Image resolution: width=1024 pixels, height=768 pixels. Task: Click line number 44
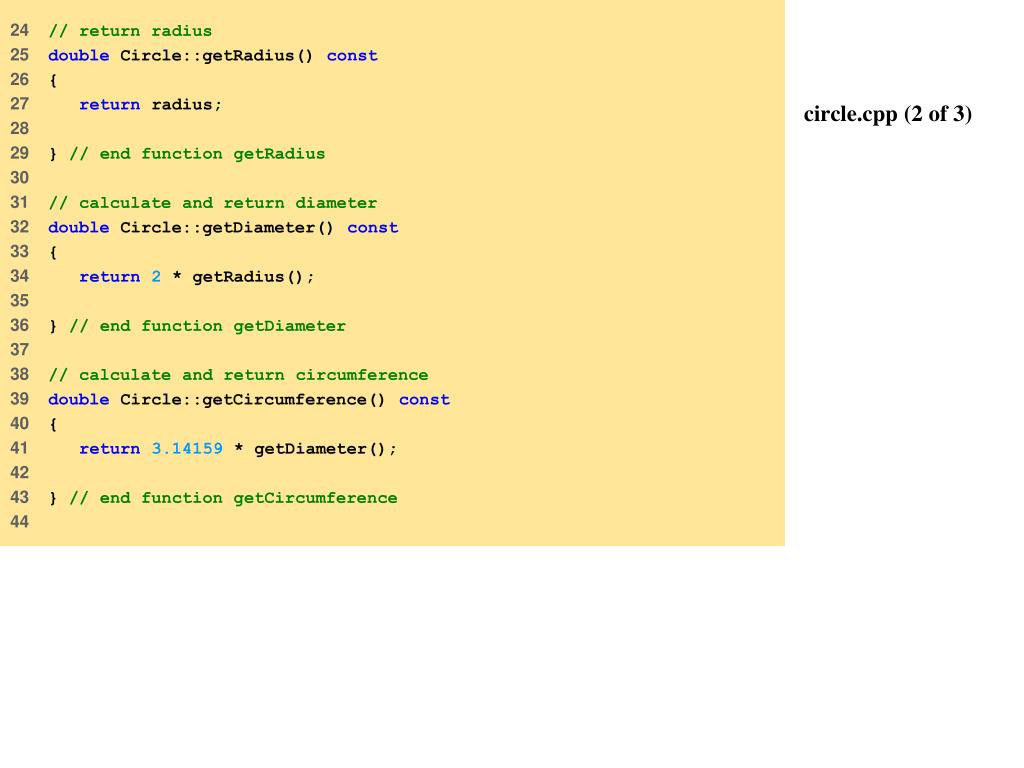pos(20,522)
